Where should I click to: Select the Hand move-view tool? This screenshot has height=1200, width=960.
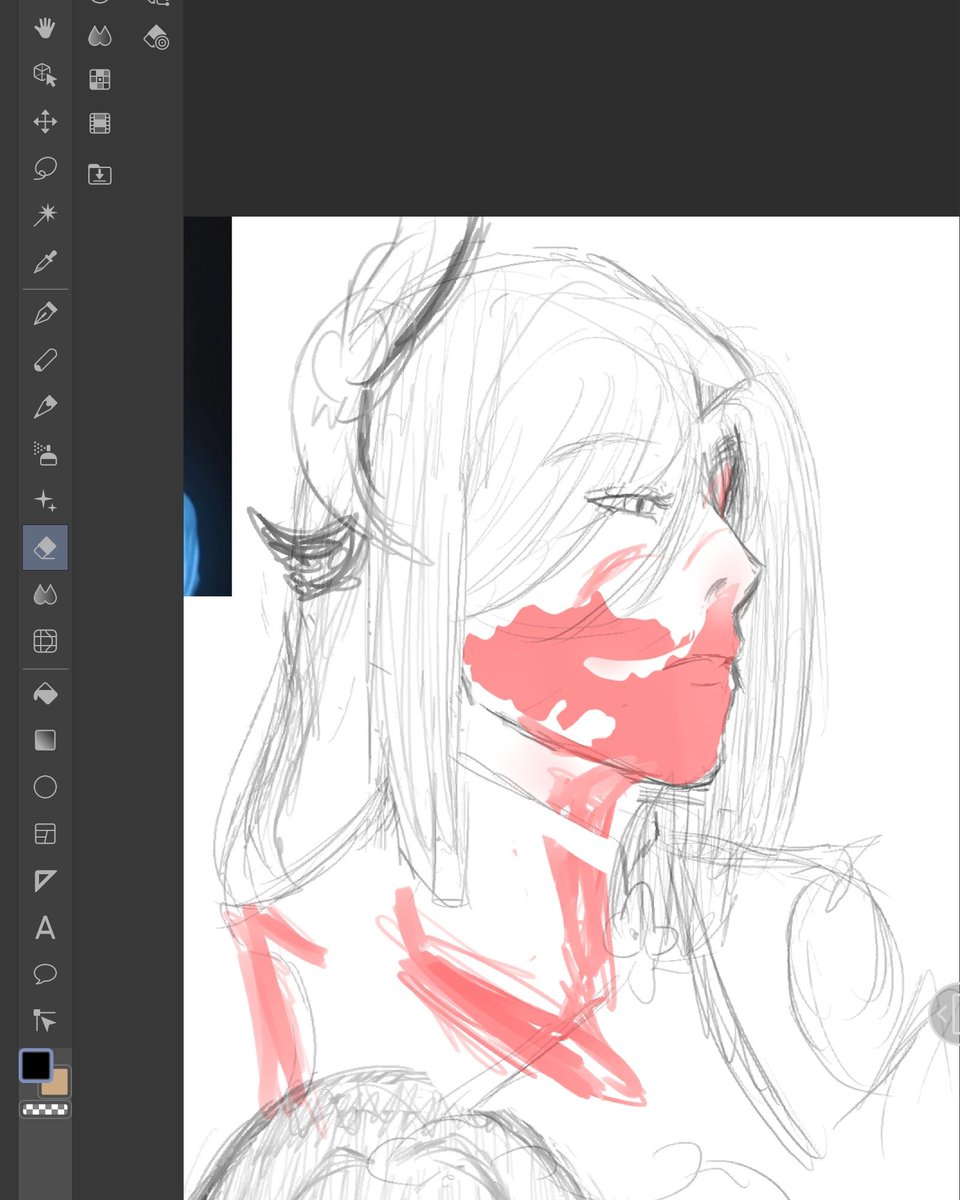click(x=45, y=28)
